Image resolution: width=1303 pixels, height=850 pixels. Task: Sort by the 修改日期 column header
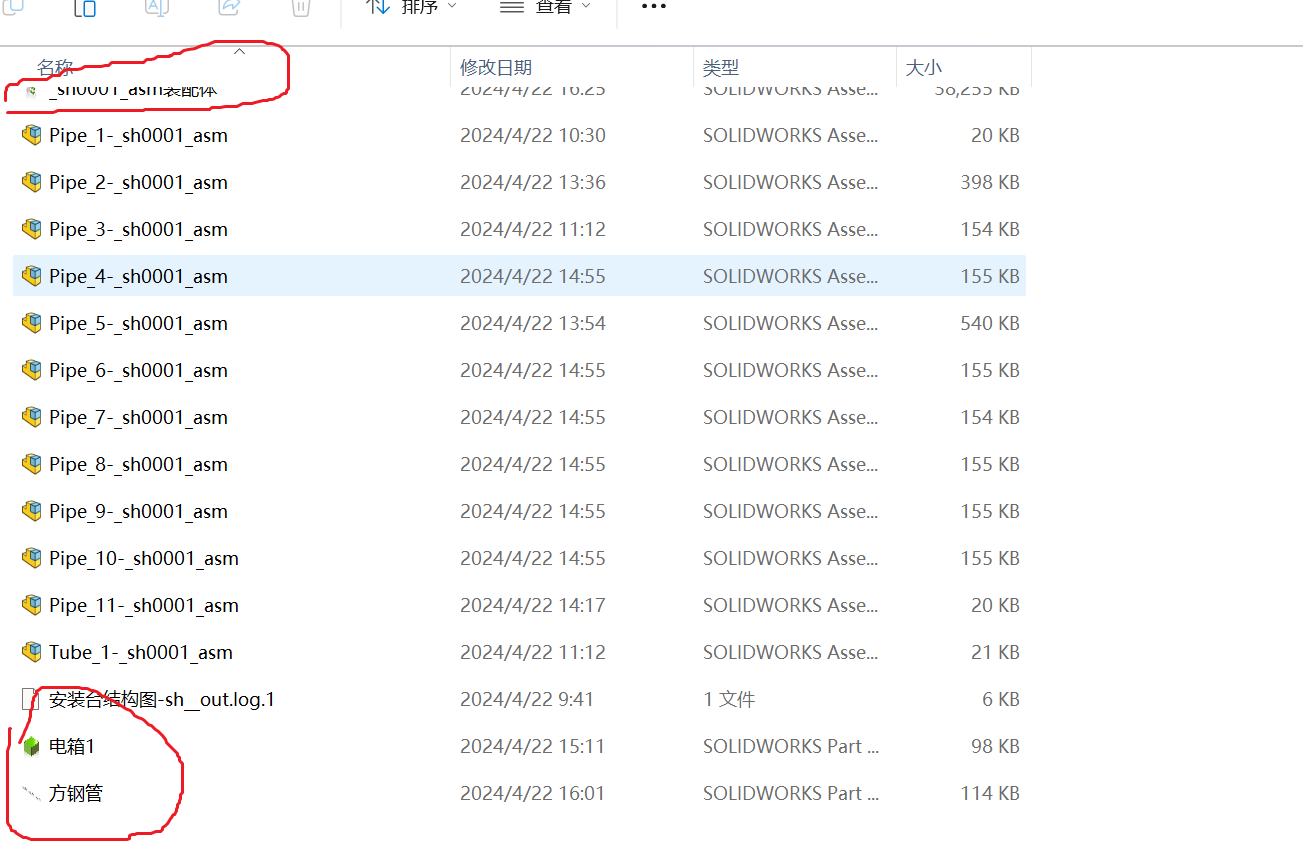(496, 67)
